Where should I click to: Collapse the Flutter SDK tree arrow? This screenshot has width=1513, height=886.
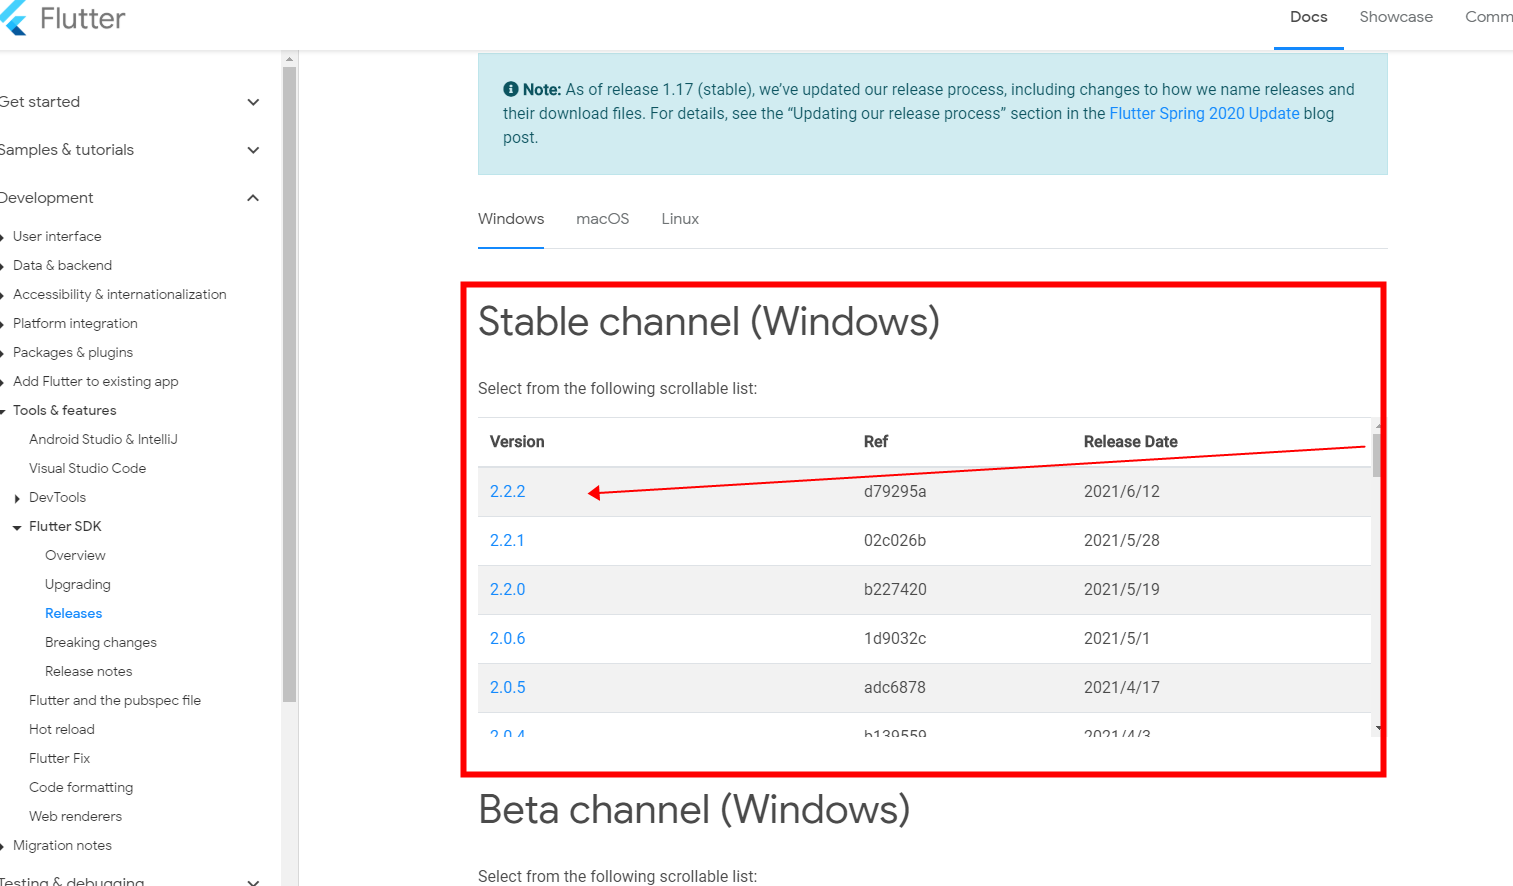click(17, 527)
